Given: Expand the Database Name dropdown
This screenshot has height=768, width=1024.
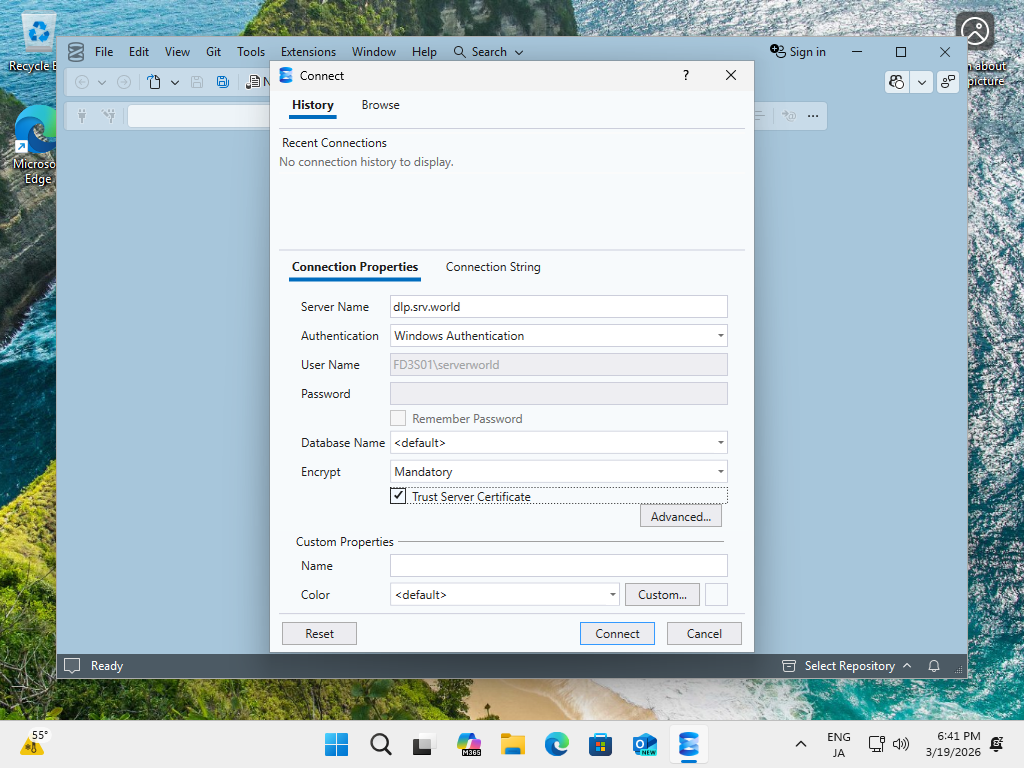Looking at the screenshot, I should [x=720, y=443].
